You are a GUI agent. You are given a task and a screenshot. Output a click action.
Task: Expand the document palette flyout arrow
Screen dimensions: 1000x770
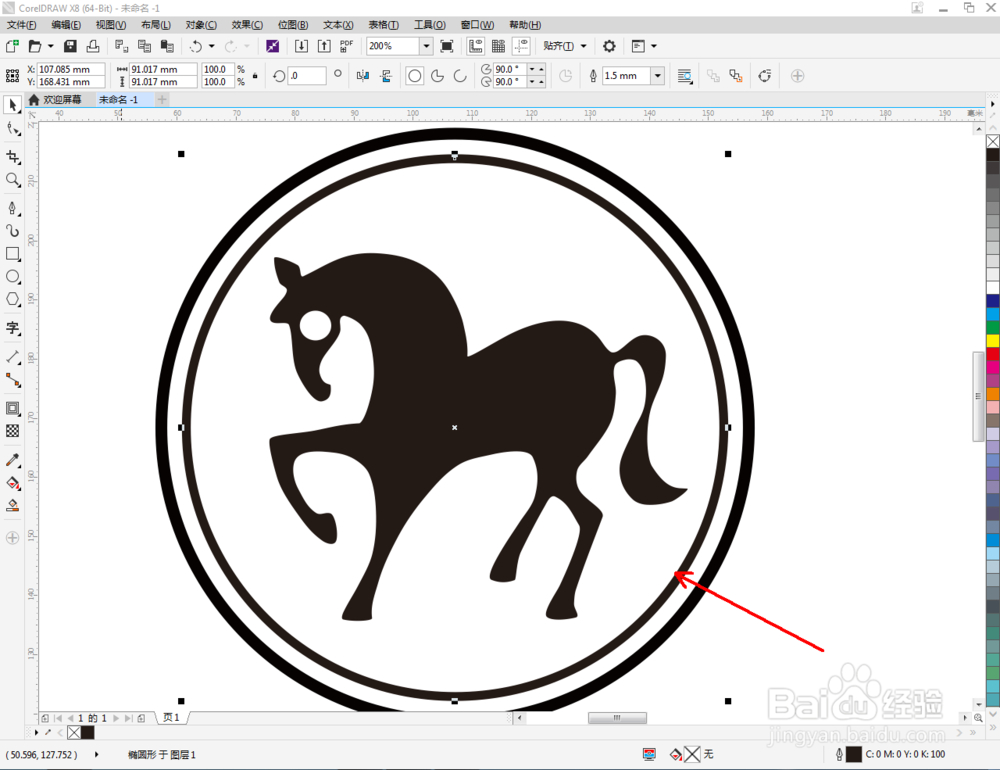click(x=36, y=732)
